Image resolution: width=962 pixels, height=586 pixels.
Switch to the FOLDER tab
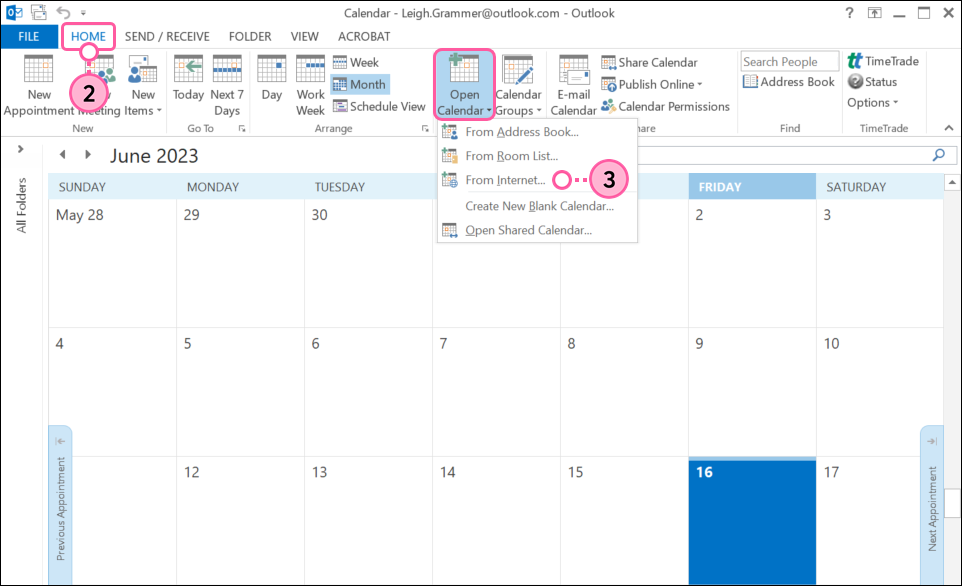(250, 36)
